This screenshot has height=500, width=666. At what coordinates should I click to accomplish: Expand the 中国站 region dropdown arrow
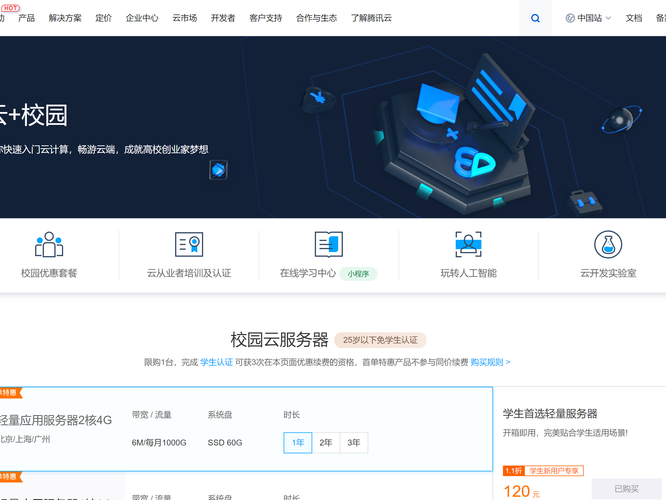click(x=608, y=18)
